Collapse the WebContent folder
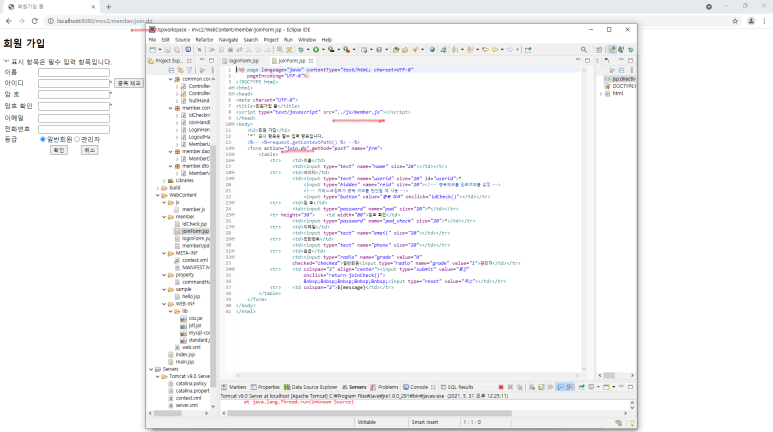The image size is (773, 432). [158, 195]
